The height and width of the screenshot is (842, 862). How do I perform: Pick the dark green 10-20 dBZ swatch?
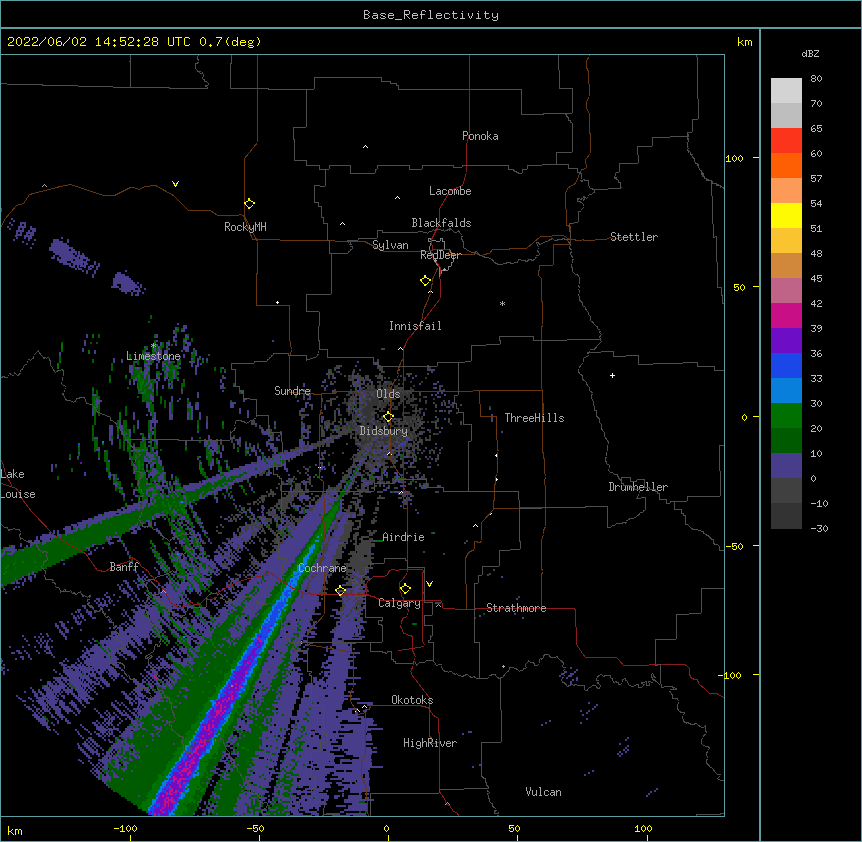786,441
